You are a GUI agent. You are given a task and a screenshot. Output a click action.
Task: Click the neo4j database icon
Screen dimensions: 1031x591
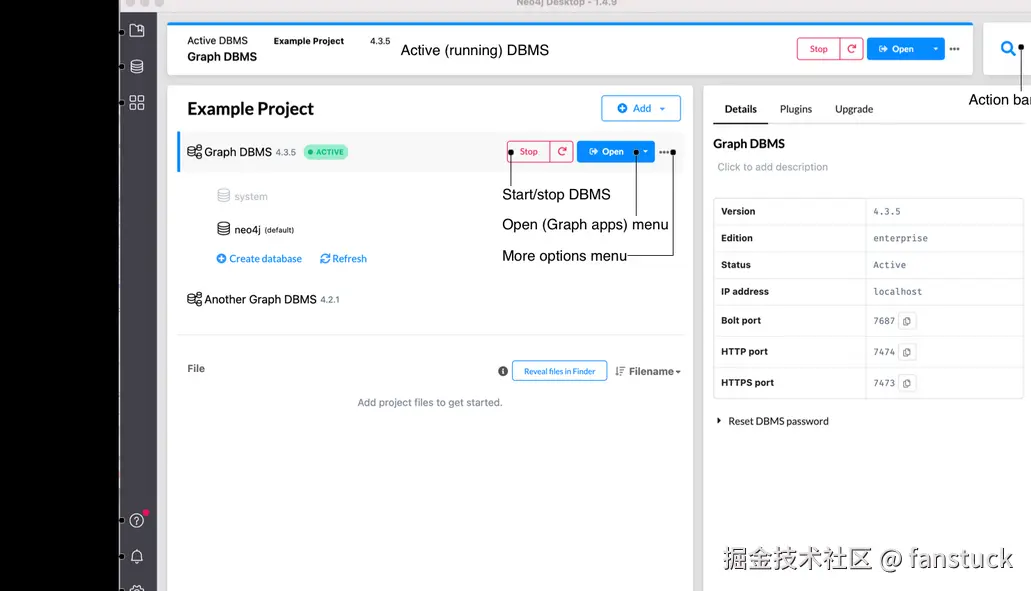tap(224, 229)
